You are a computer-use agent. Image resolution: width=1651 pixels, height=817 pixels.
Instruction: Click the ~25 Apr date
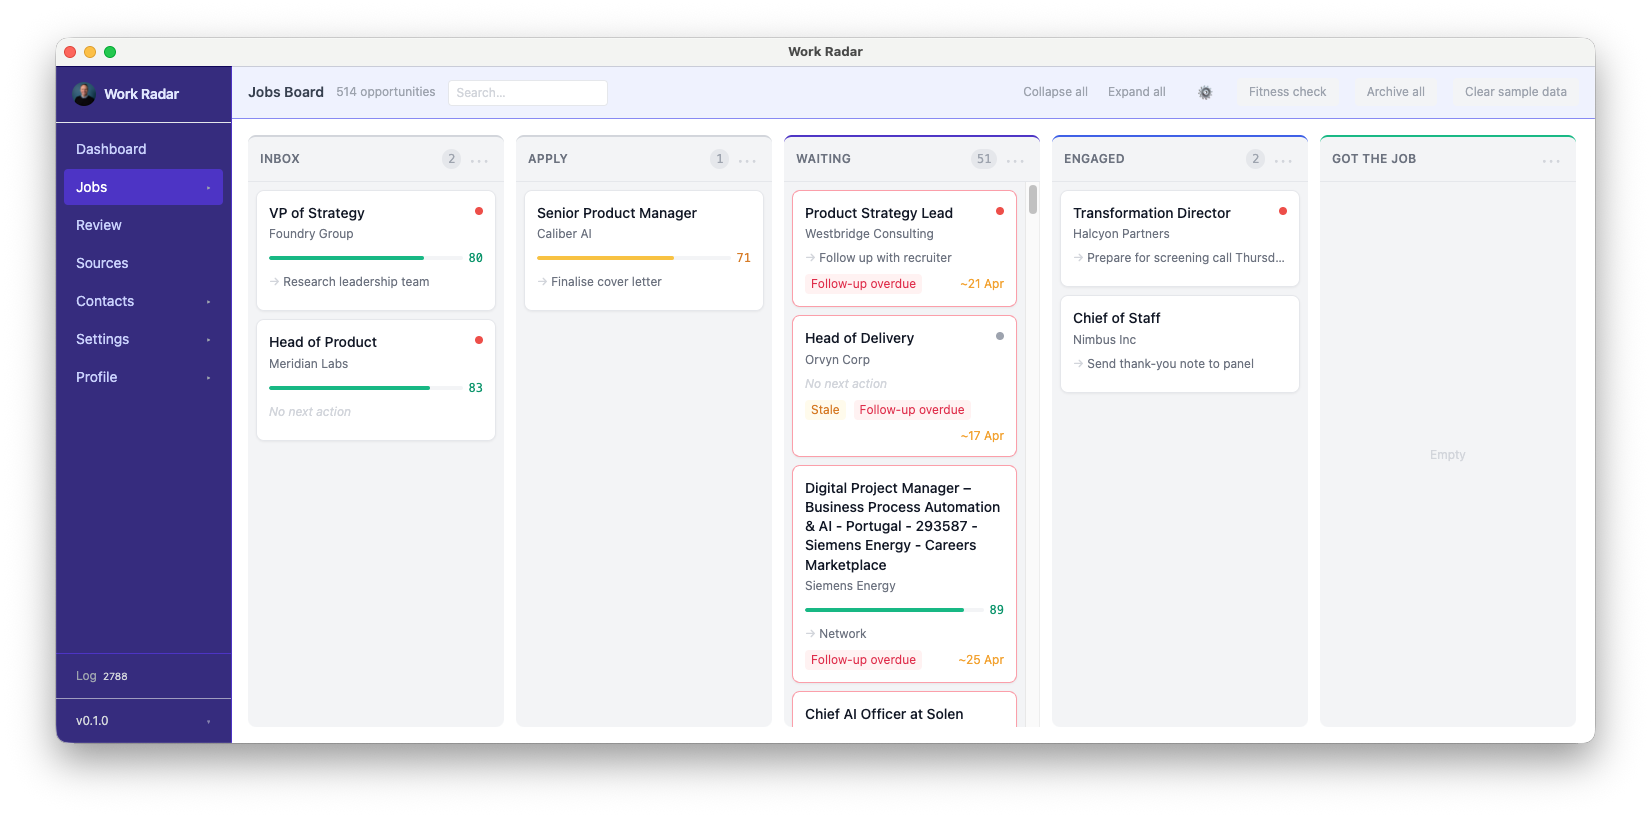981,660
